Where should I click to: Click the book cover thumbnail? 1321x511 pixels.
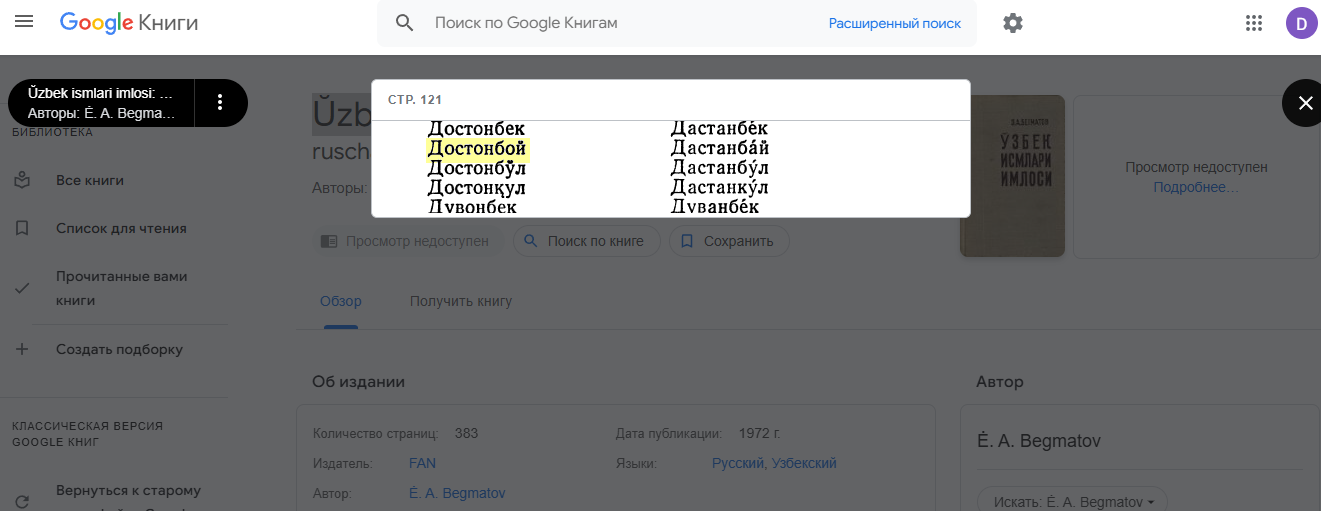(1012, 176)
